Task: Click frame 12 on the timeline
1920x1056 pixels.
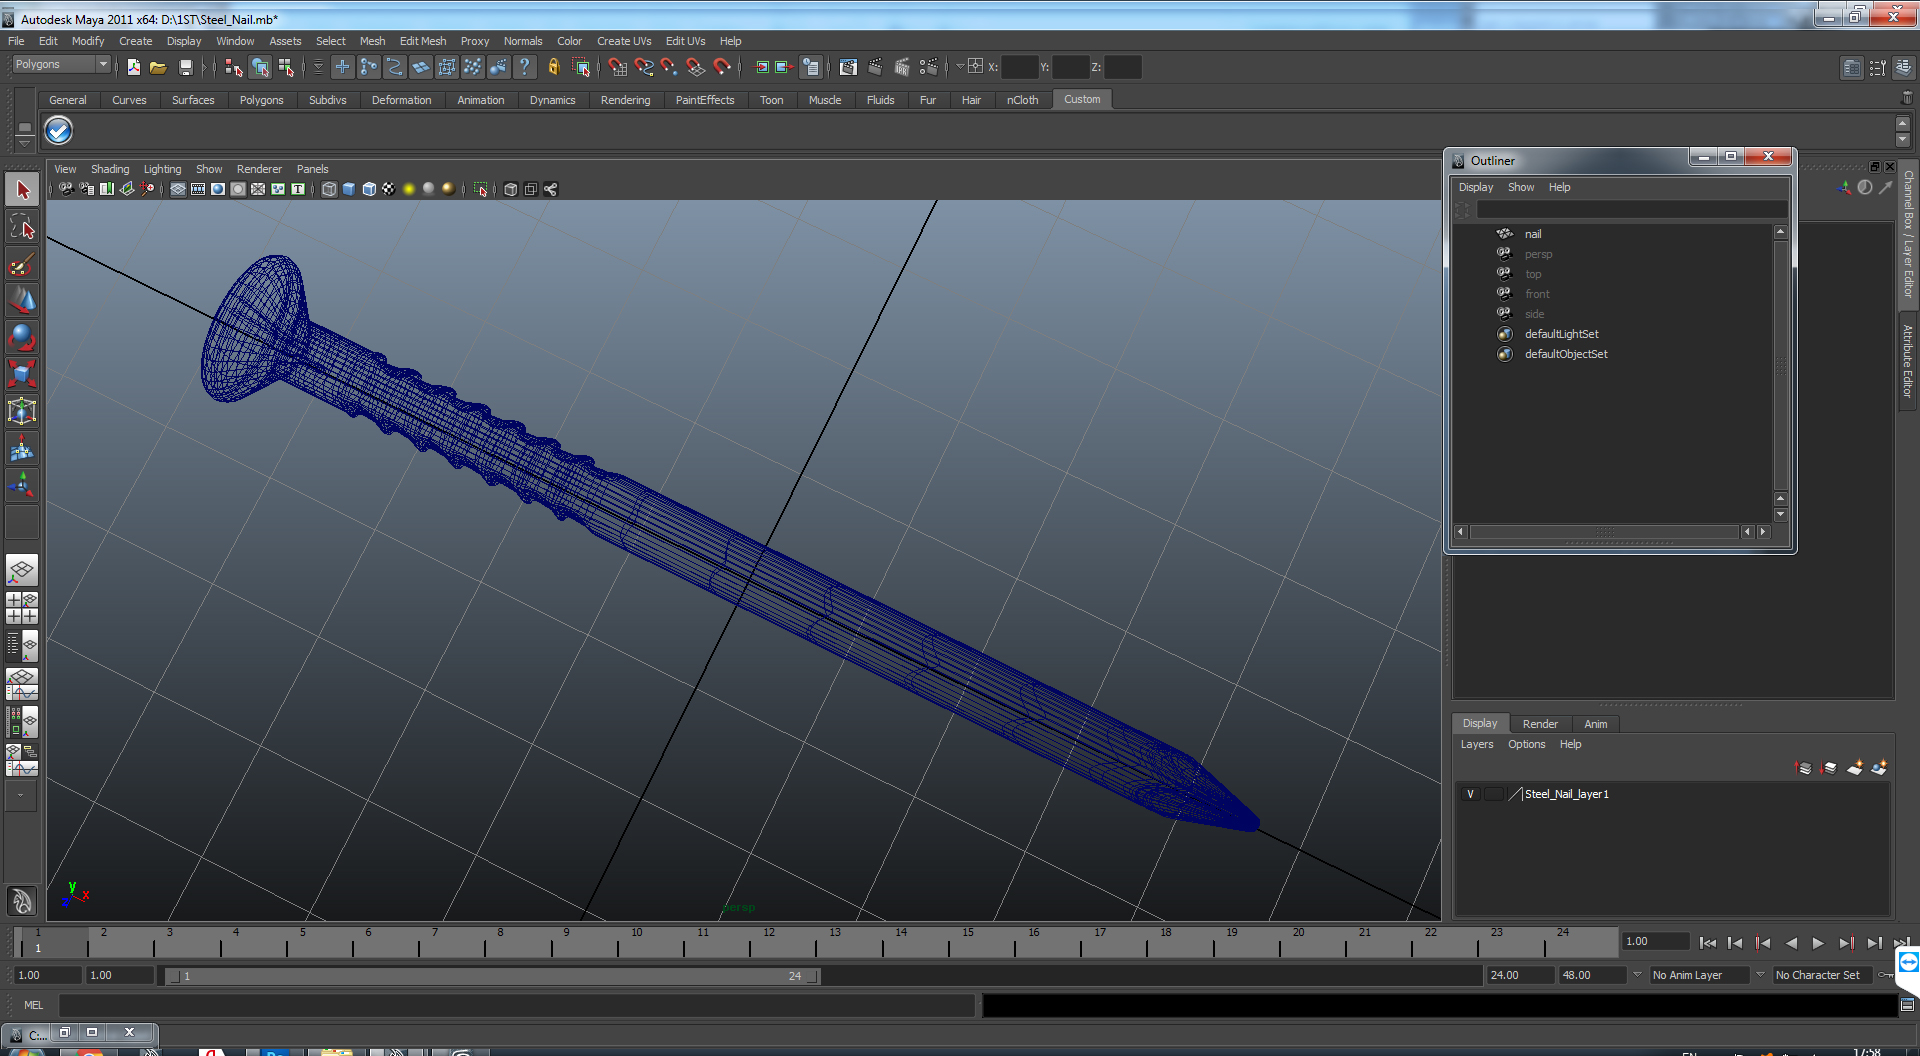Action: click(x=769, y=942)
